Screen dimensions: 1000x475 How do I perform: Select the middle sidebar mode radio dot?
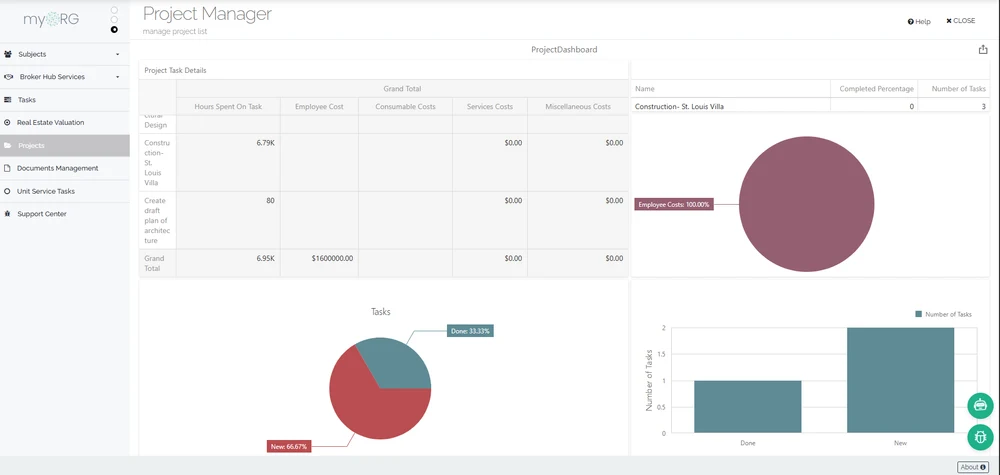click(114, 20)
